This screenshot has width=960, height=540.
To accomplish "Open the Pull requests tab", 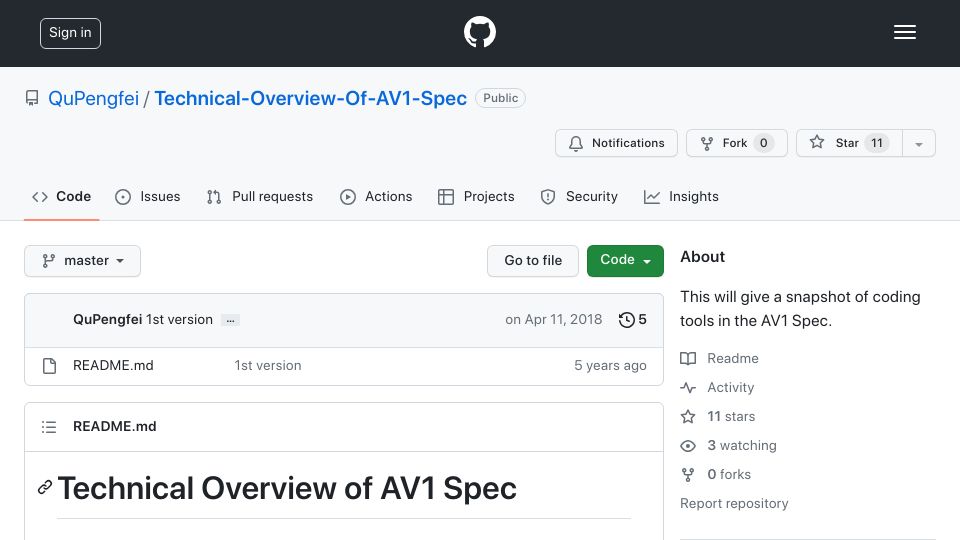I will point(260,197).
